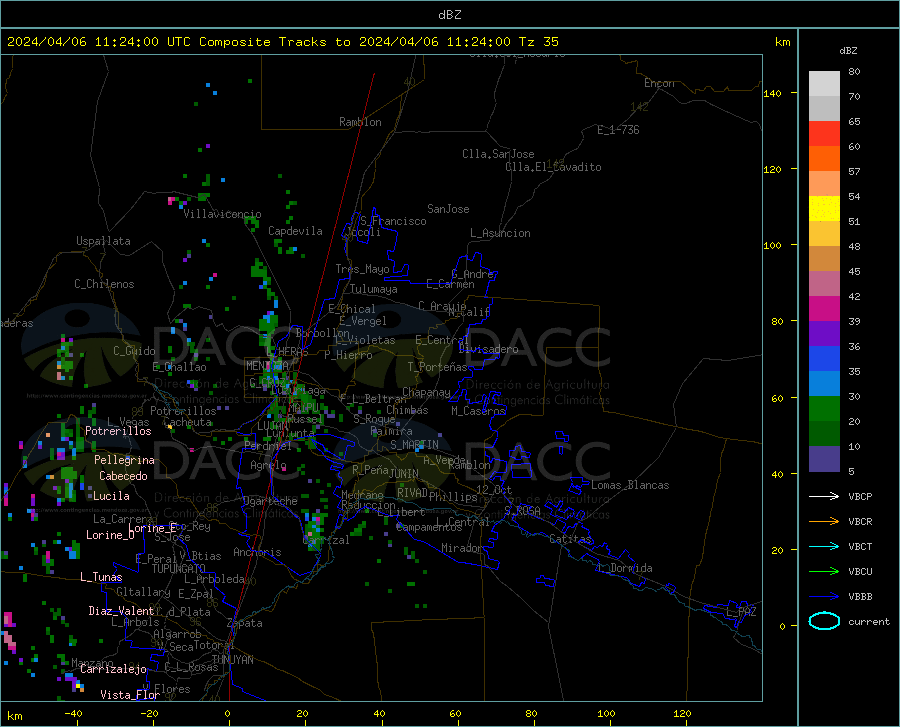The height and width of the screenshot is (727, 900).
Task: Click the Anchoris map label
Action: pos(257,552)
